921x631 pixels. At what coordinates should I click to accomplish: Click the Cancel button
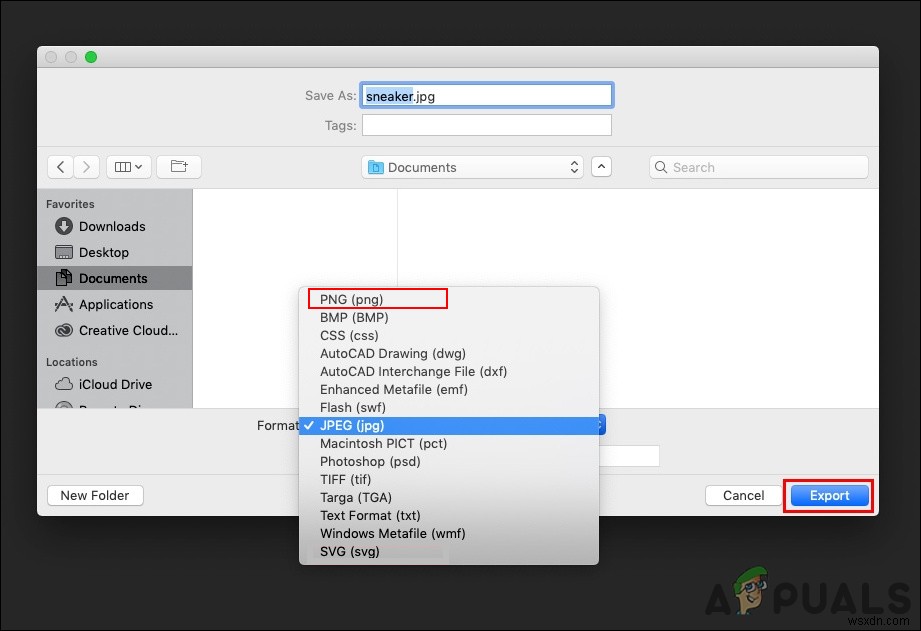click(x=743, y=495)
